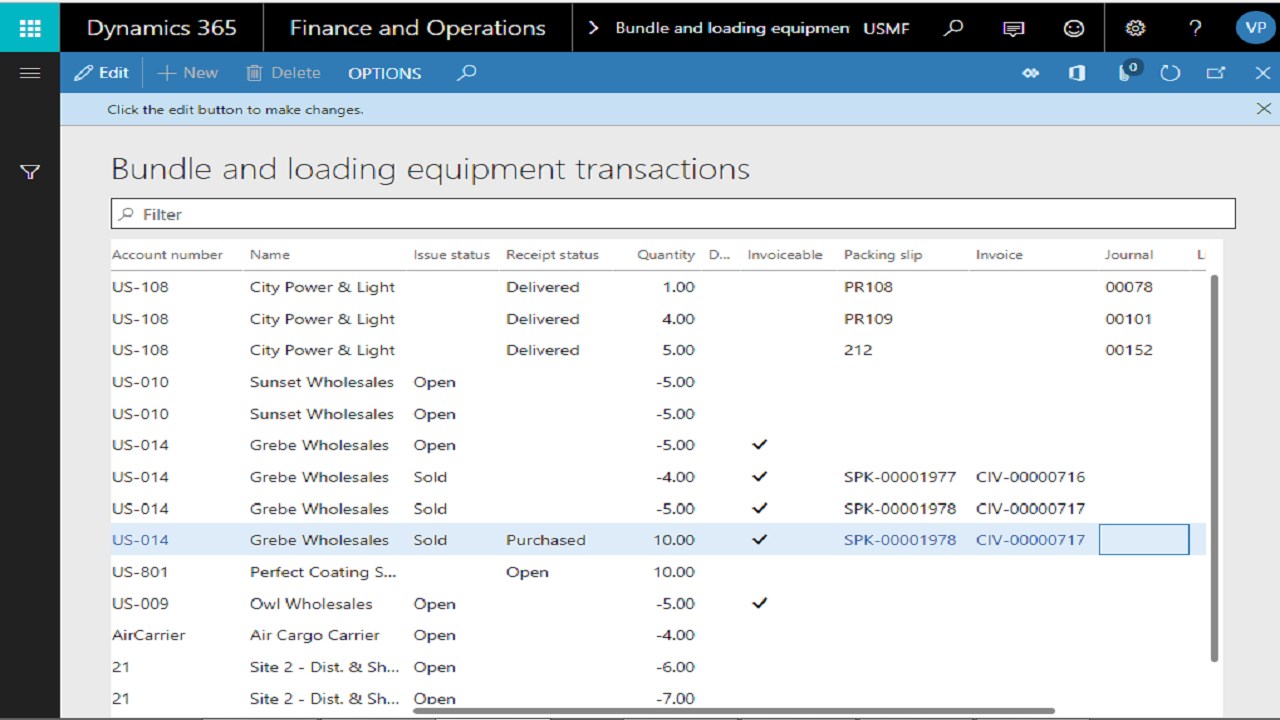Open the Settings gear menu
1280x720 pixels.
click(1135, 27)
